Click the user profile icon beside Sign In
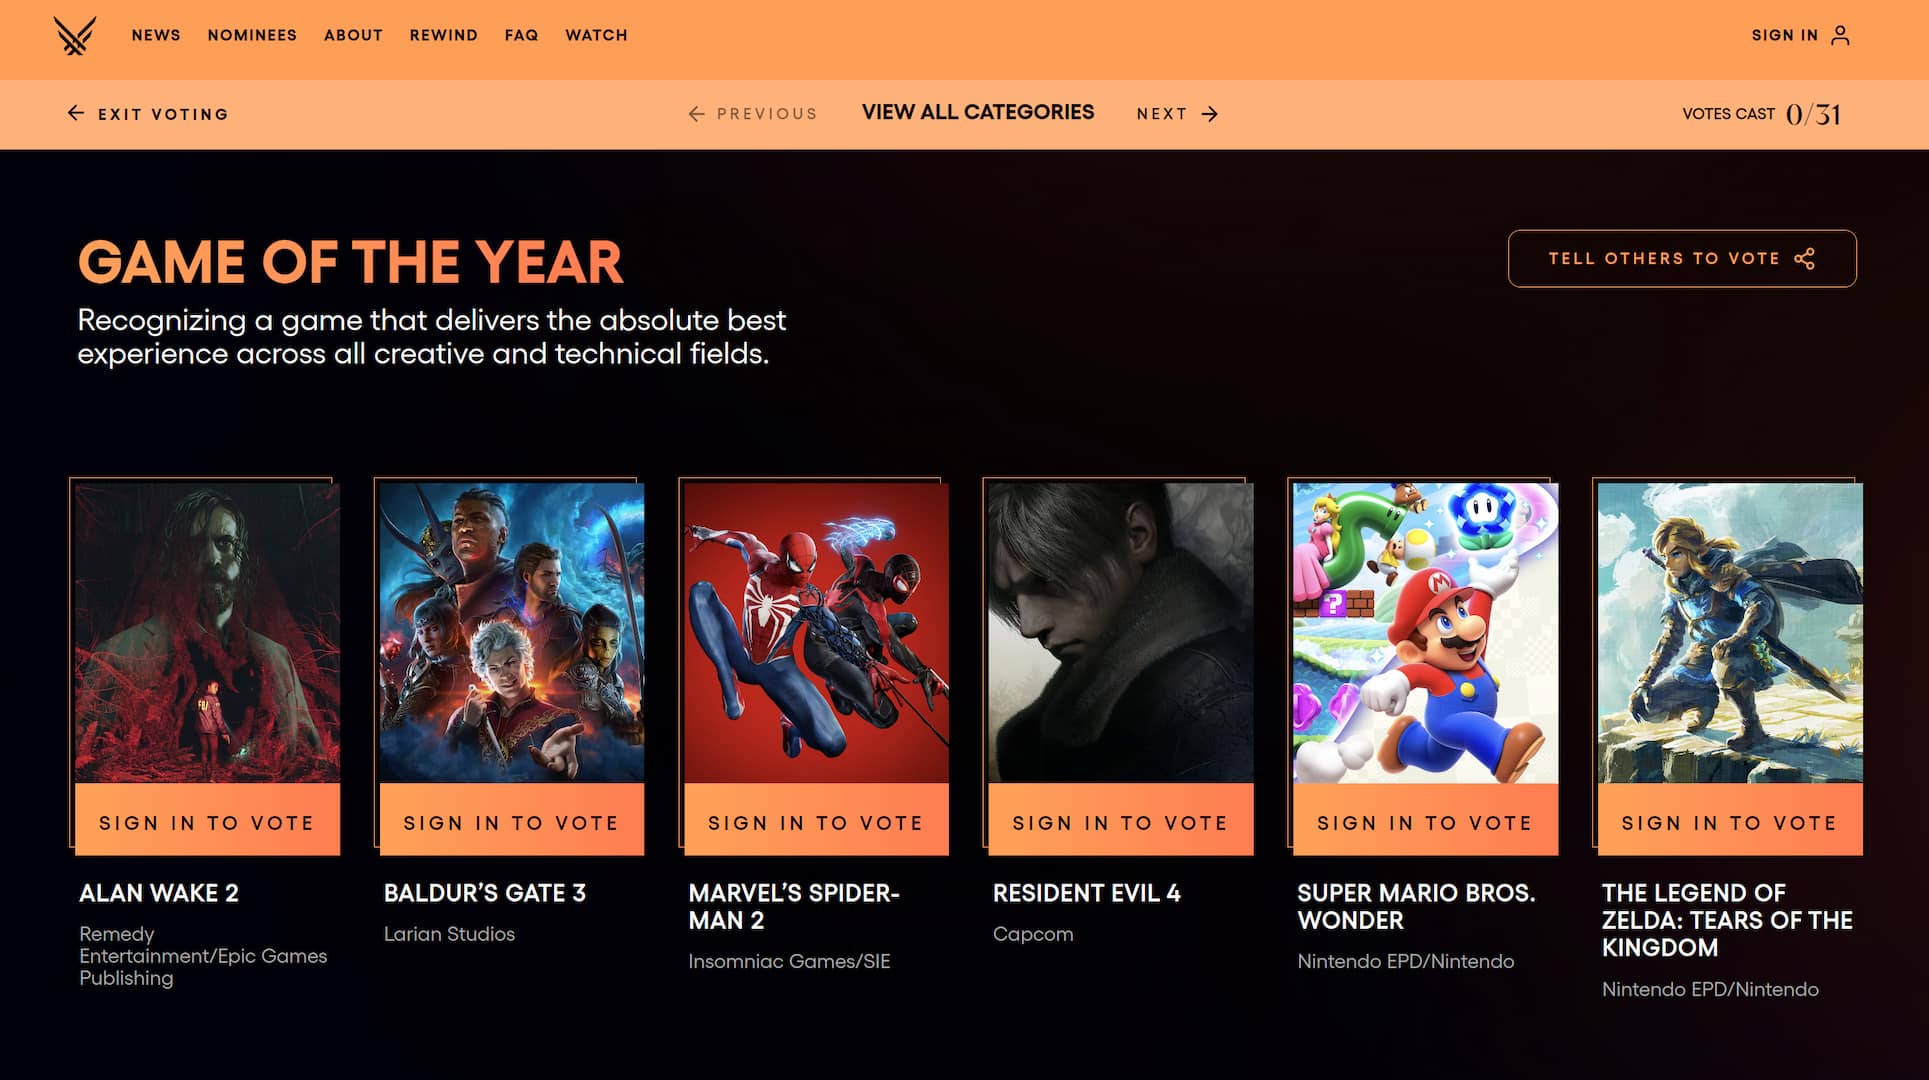Image resolution: width=1929 pixels, height=1080 pixels. pyautogui.click(x=1840, y=35)
